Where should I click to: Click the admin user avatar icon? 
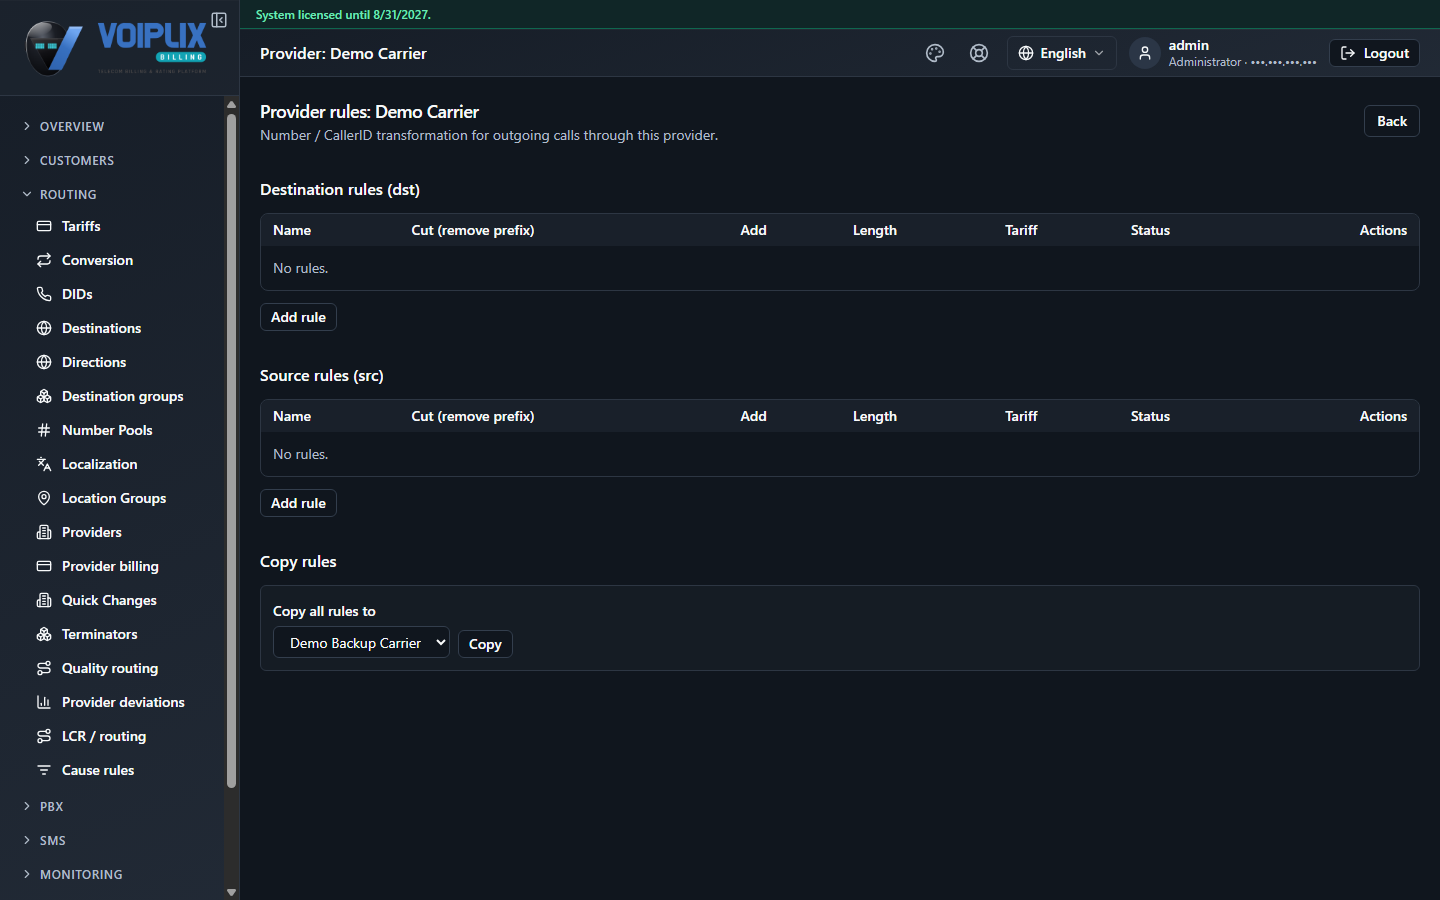(1145, 53)
